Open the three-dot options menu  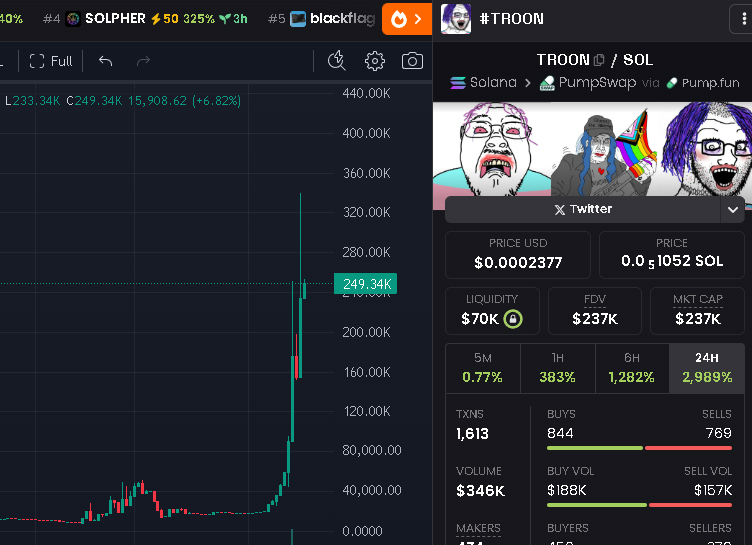pyautogui.click(x=743, y=19)
